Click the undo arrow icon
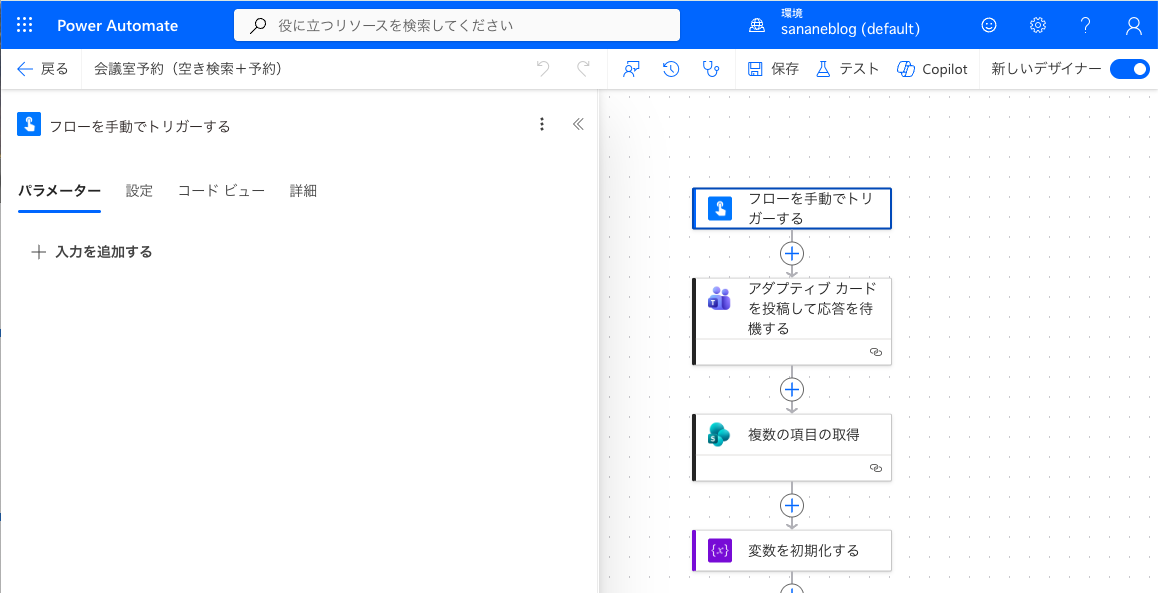 point(543,69)
